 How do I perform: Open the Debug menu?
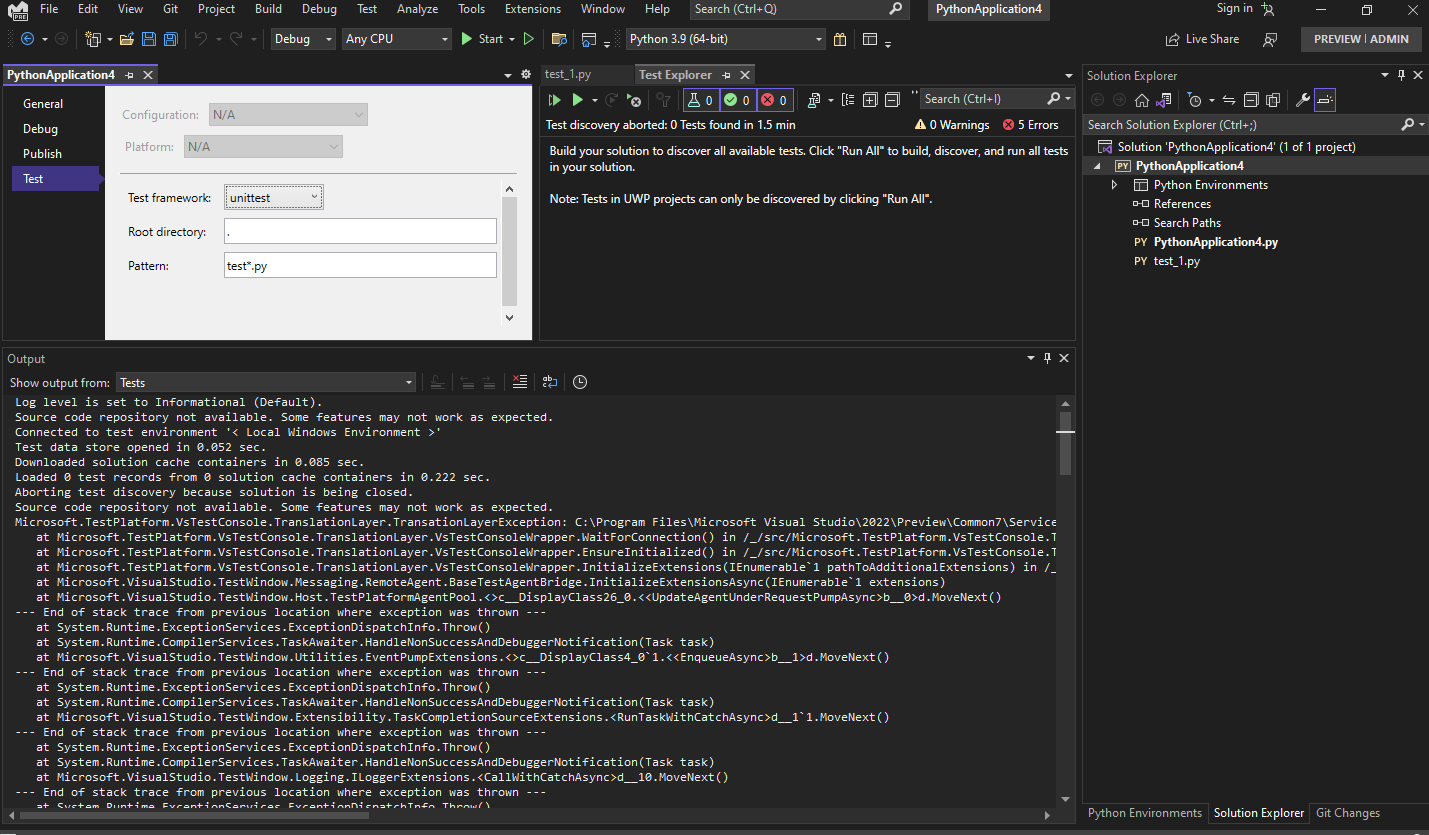point(319,9)
